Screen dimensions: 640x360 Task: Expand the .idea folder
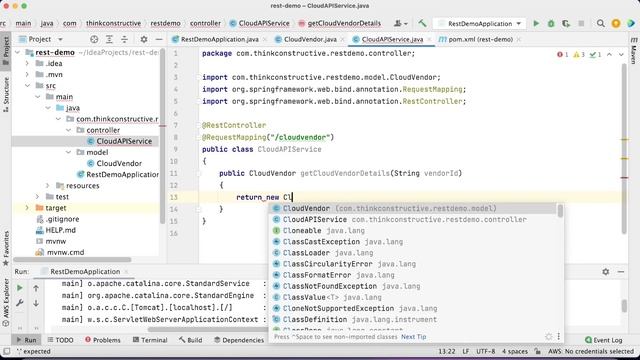tap(27, 64)
